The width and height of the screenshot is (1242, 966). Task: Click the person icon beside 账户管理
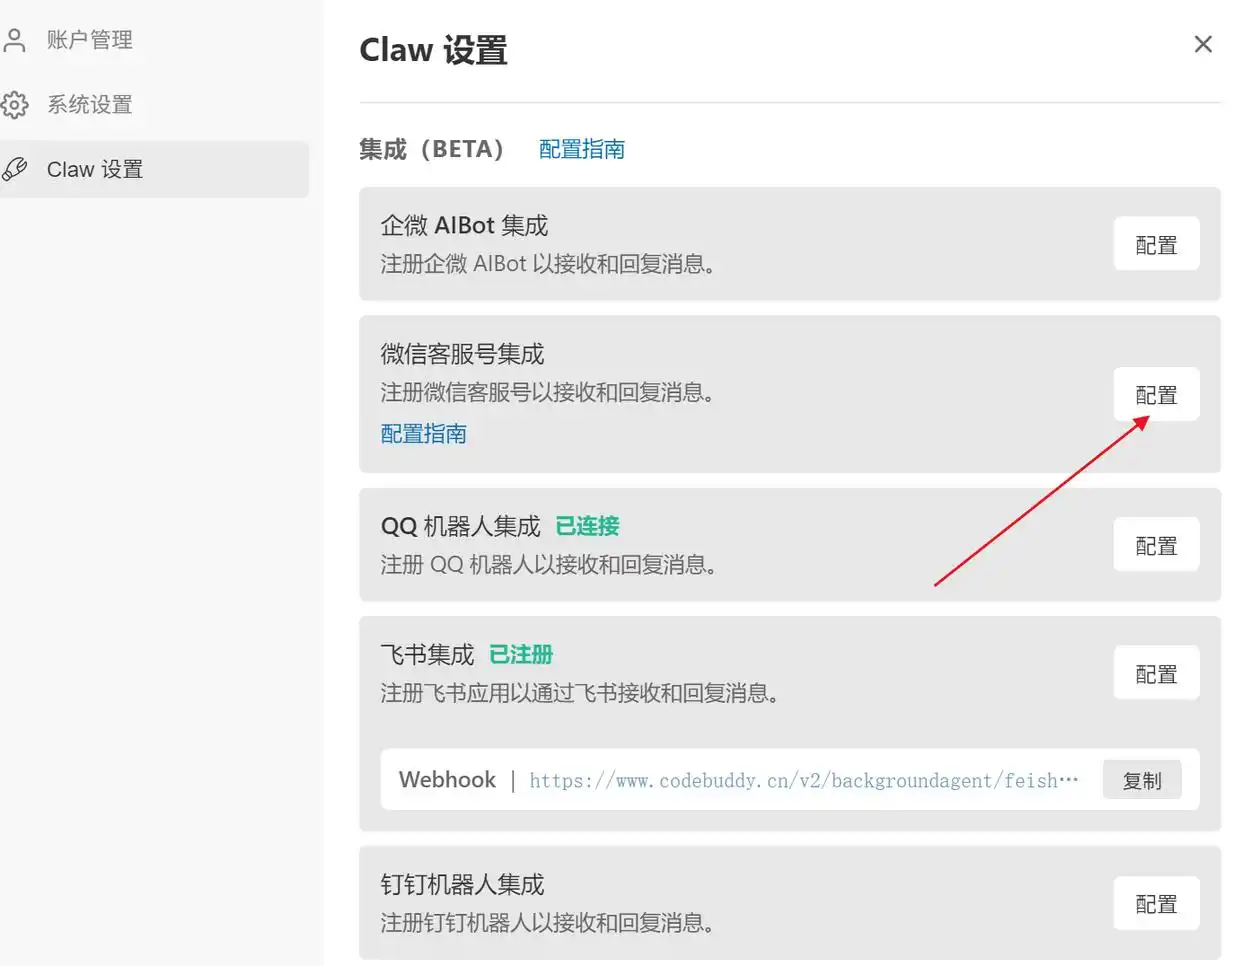[x=15, y=39]
